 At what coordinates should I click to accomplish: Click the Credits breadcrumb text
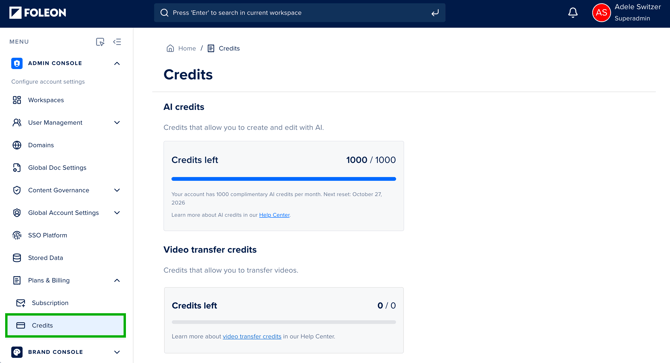[229, 48]
